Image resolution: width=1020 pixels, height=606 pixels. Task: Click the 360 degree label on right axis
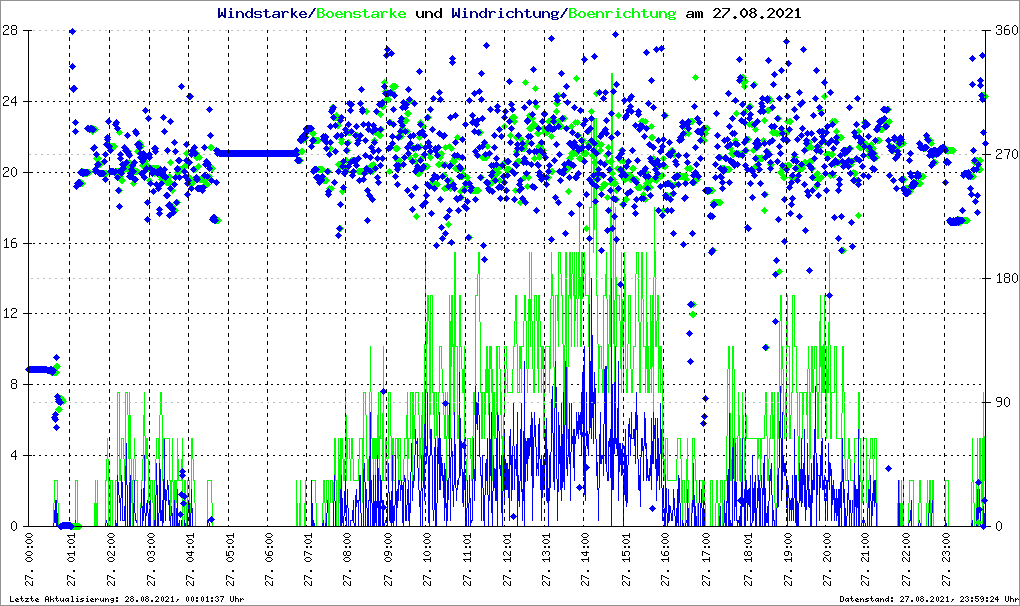pos(1004,30)
